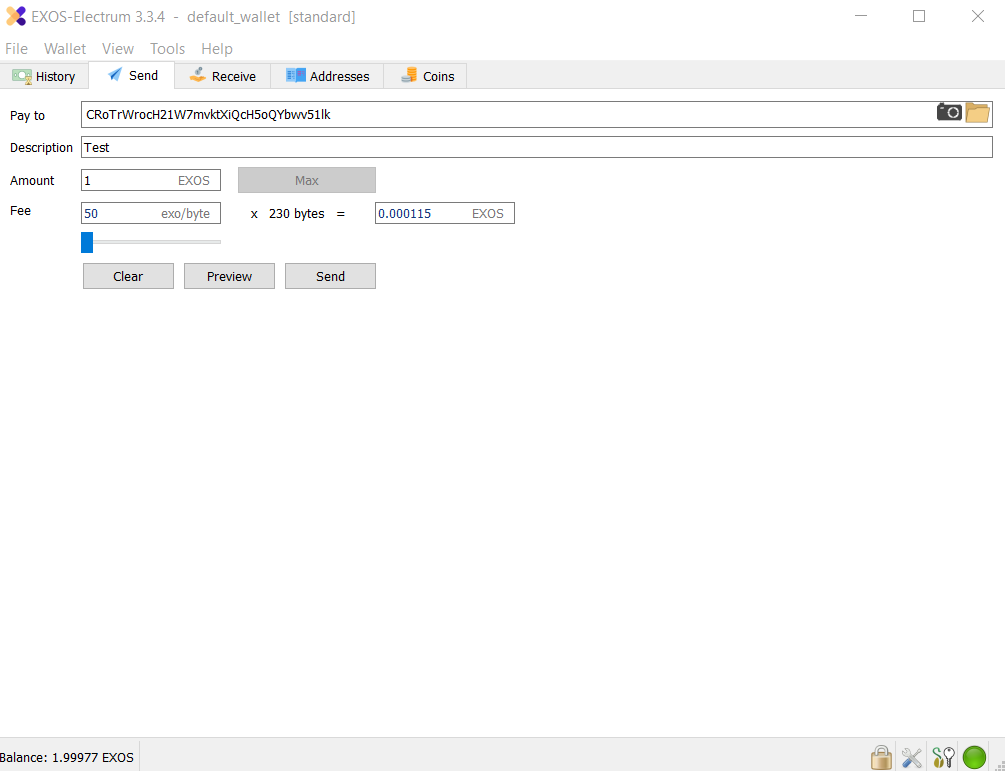This screenshot has height=771, width=1005.
Task: Go to the Addresses tab
Action: tap(327, 76)
